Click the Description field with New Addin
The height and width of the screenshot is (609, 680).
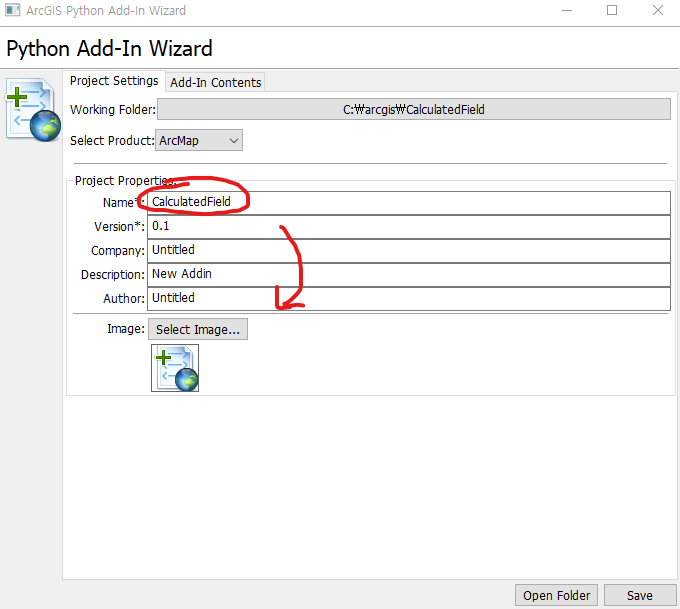click(409, 275)
